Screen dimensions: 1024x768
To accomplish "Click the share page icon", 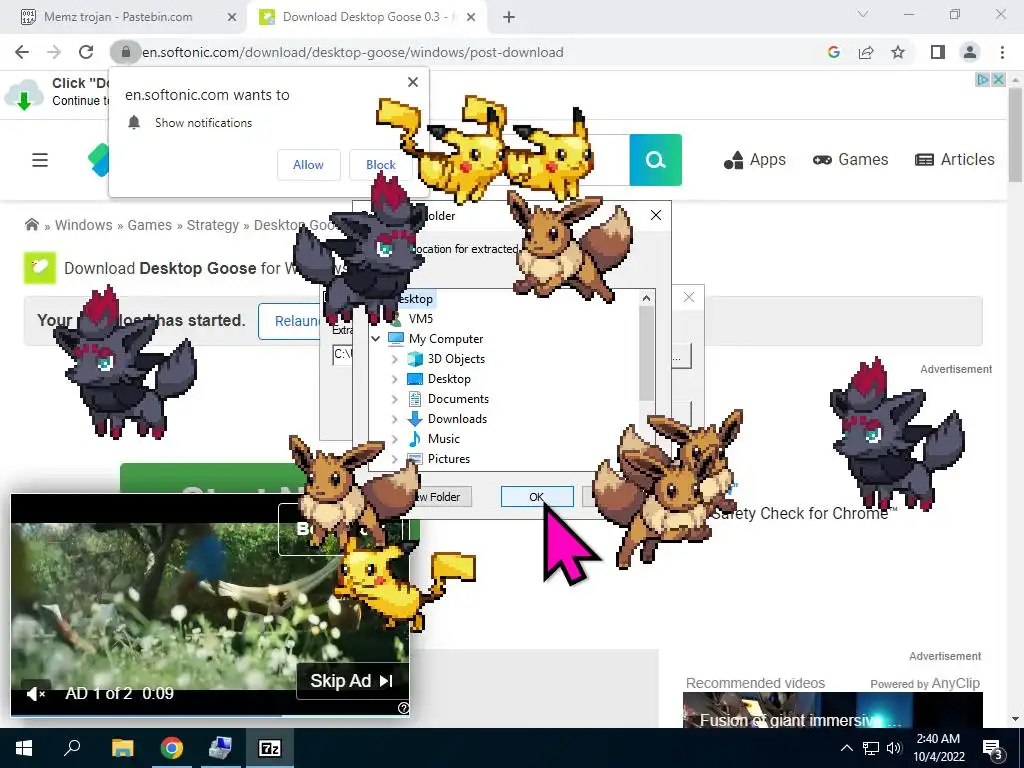I will [866, 52].
